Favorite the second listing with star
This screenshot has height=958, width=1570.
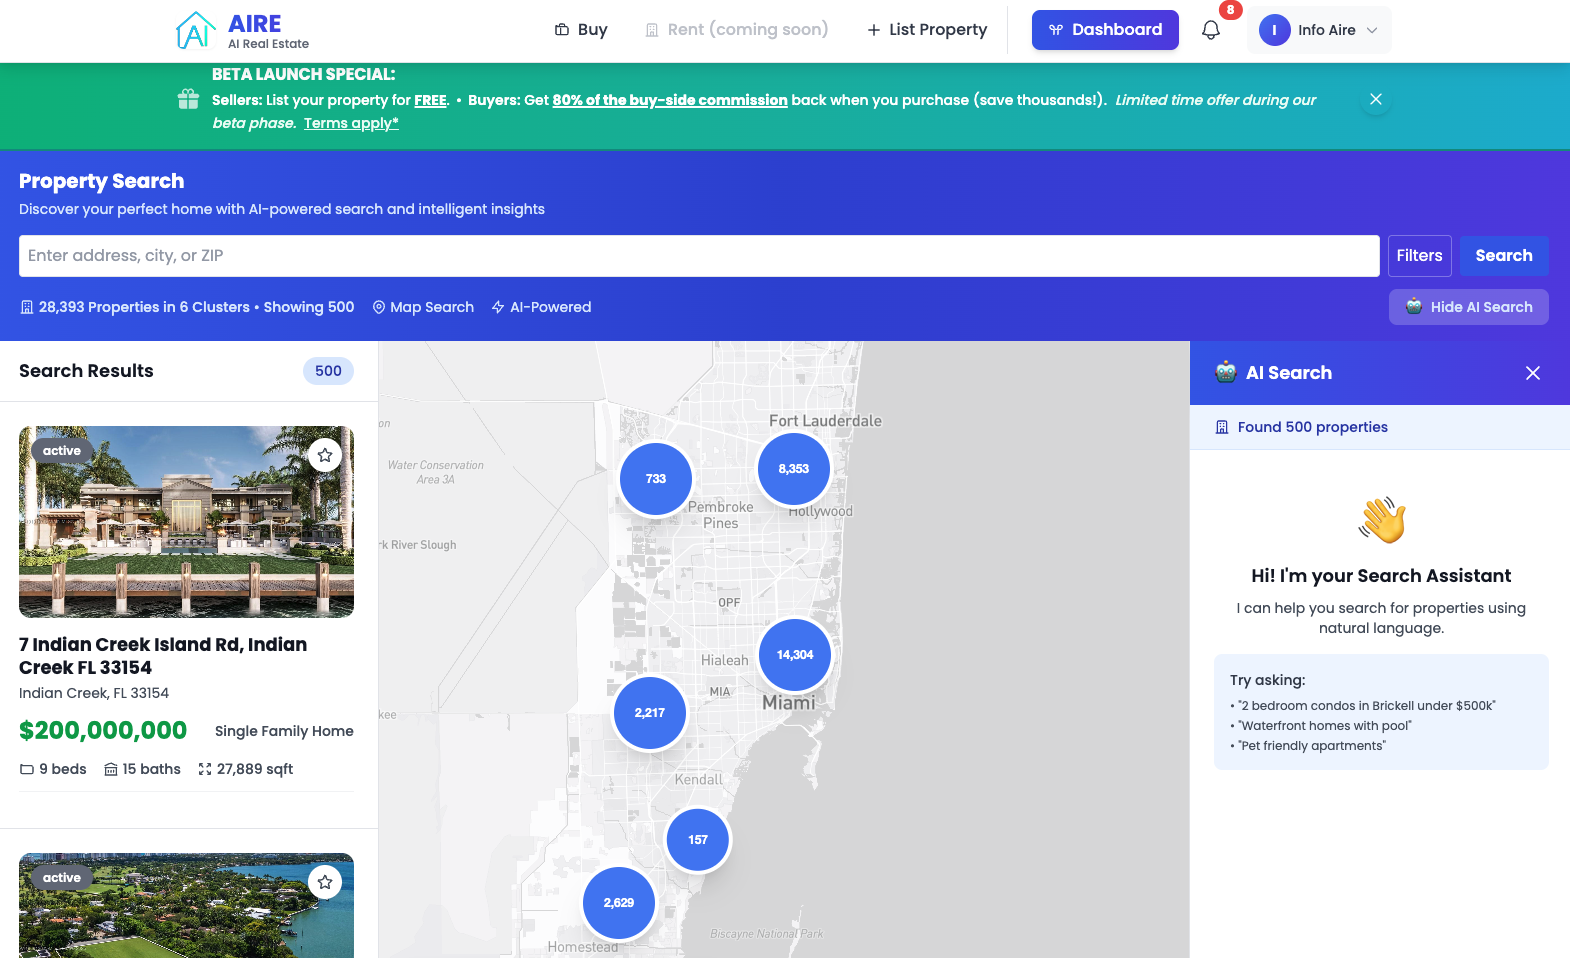[x=325, y=882]
